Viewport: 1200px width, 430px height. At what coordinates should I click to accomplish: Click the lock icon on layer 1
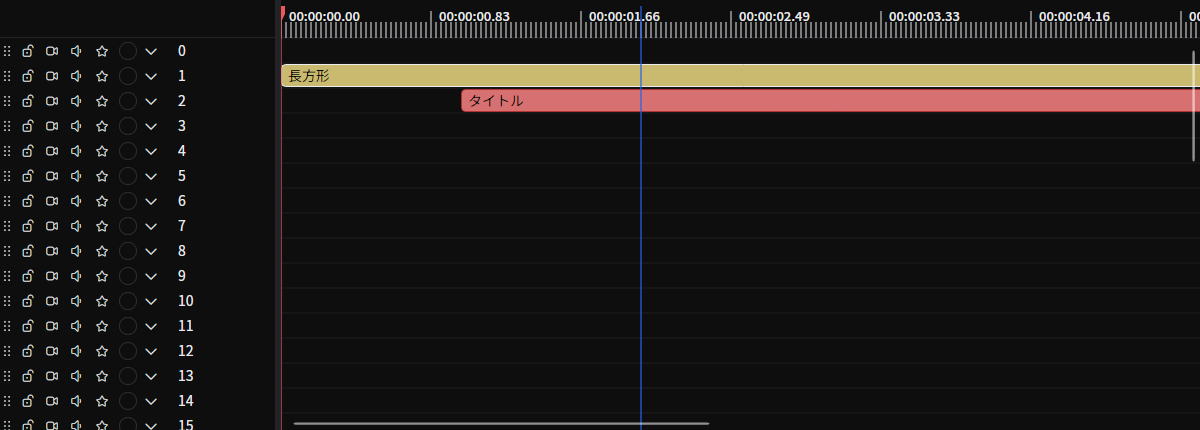[28, 76]
